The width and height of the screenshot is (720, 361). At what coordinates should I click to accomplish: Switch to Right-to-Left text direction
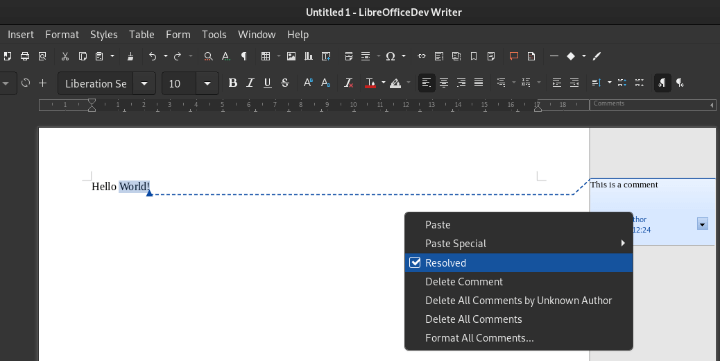pos(680,83)
